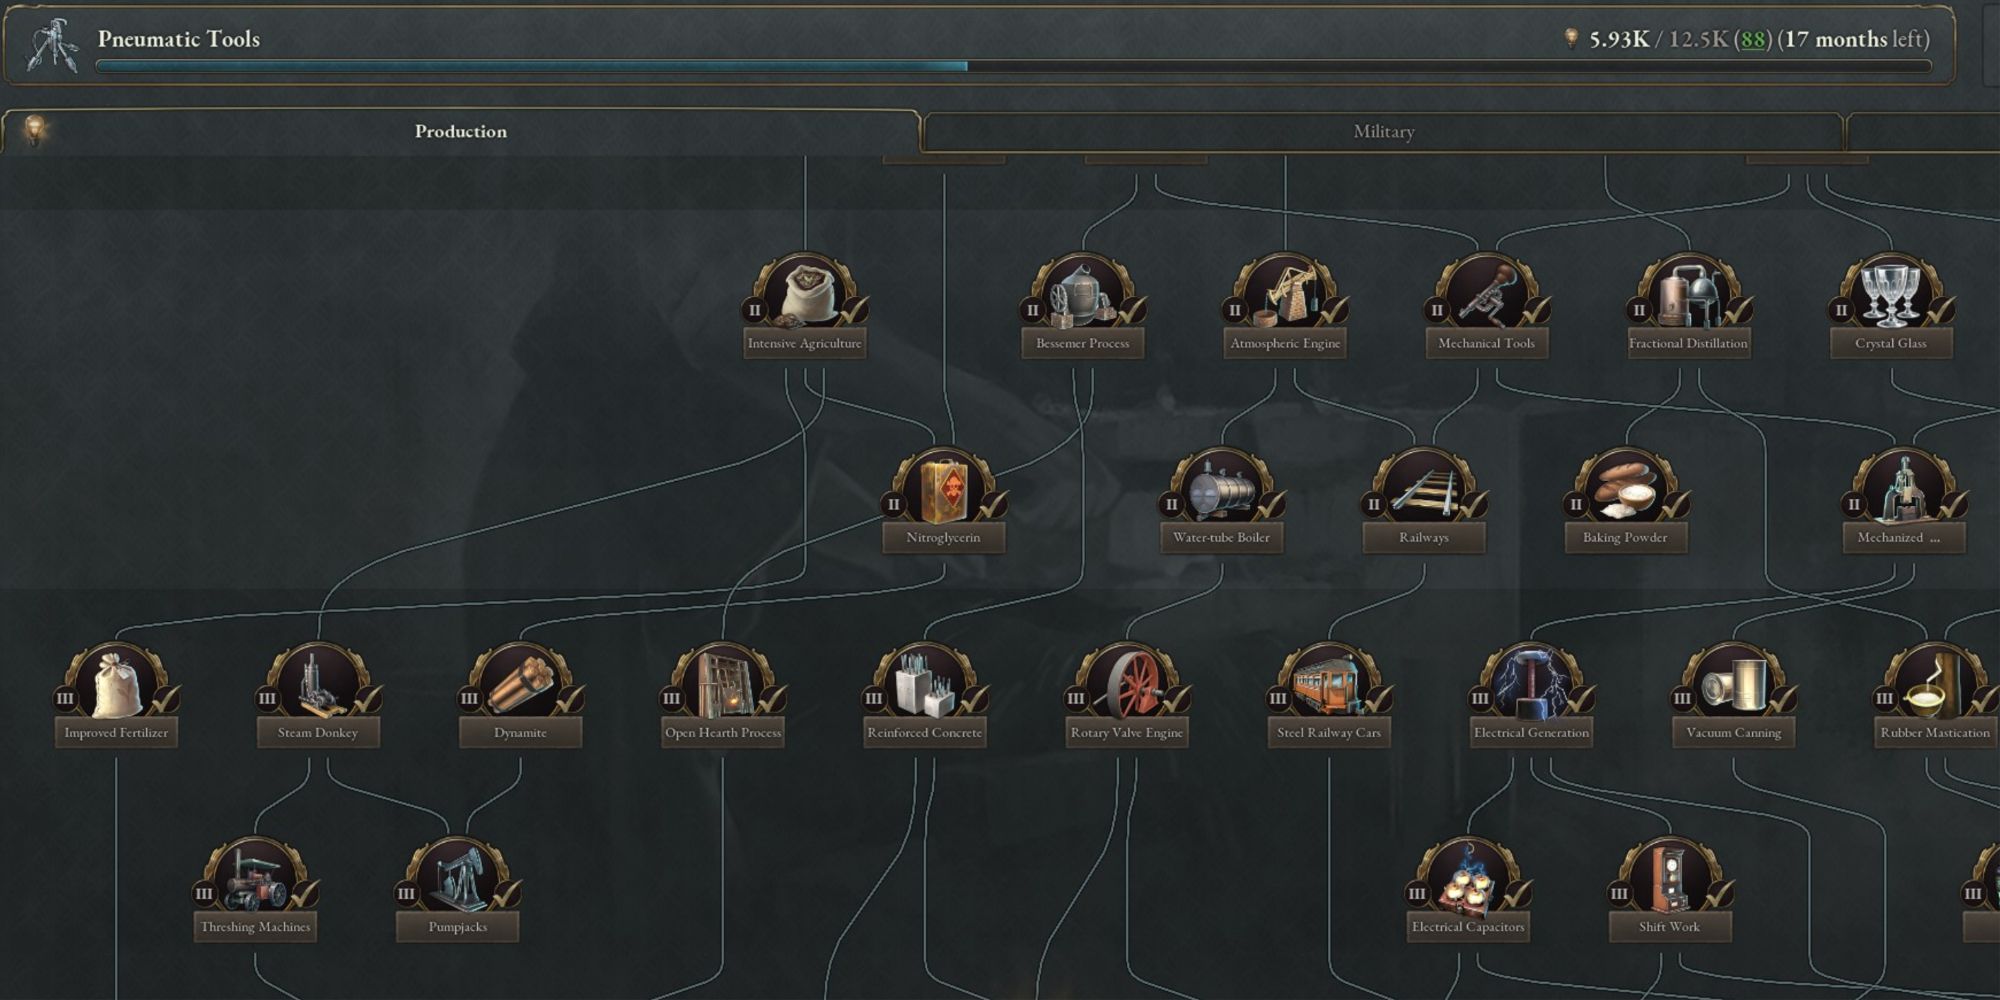The height and width of the screenshot is (1000, 2000).
Task: Click the green 88 innovation value
Action: (x=1752, y=40)
